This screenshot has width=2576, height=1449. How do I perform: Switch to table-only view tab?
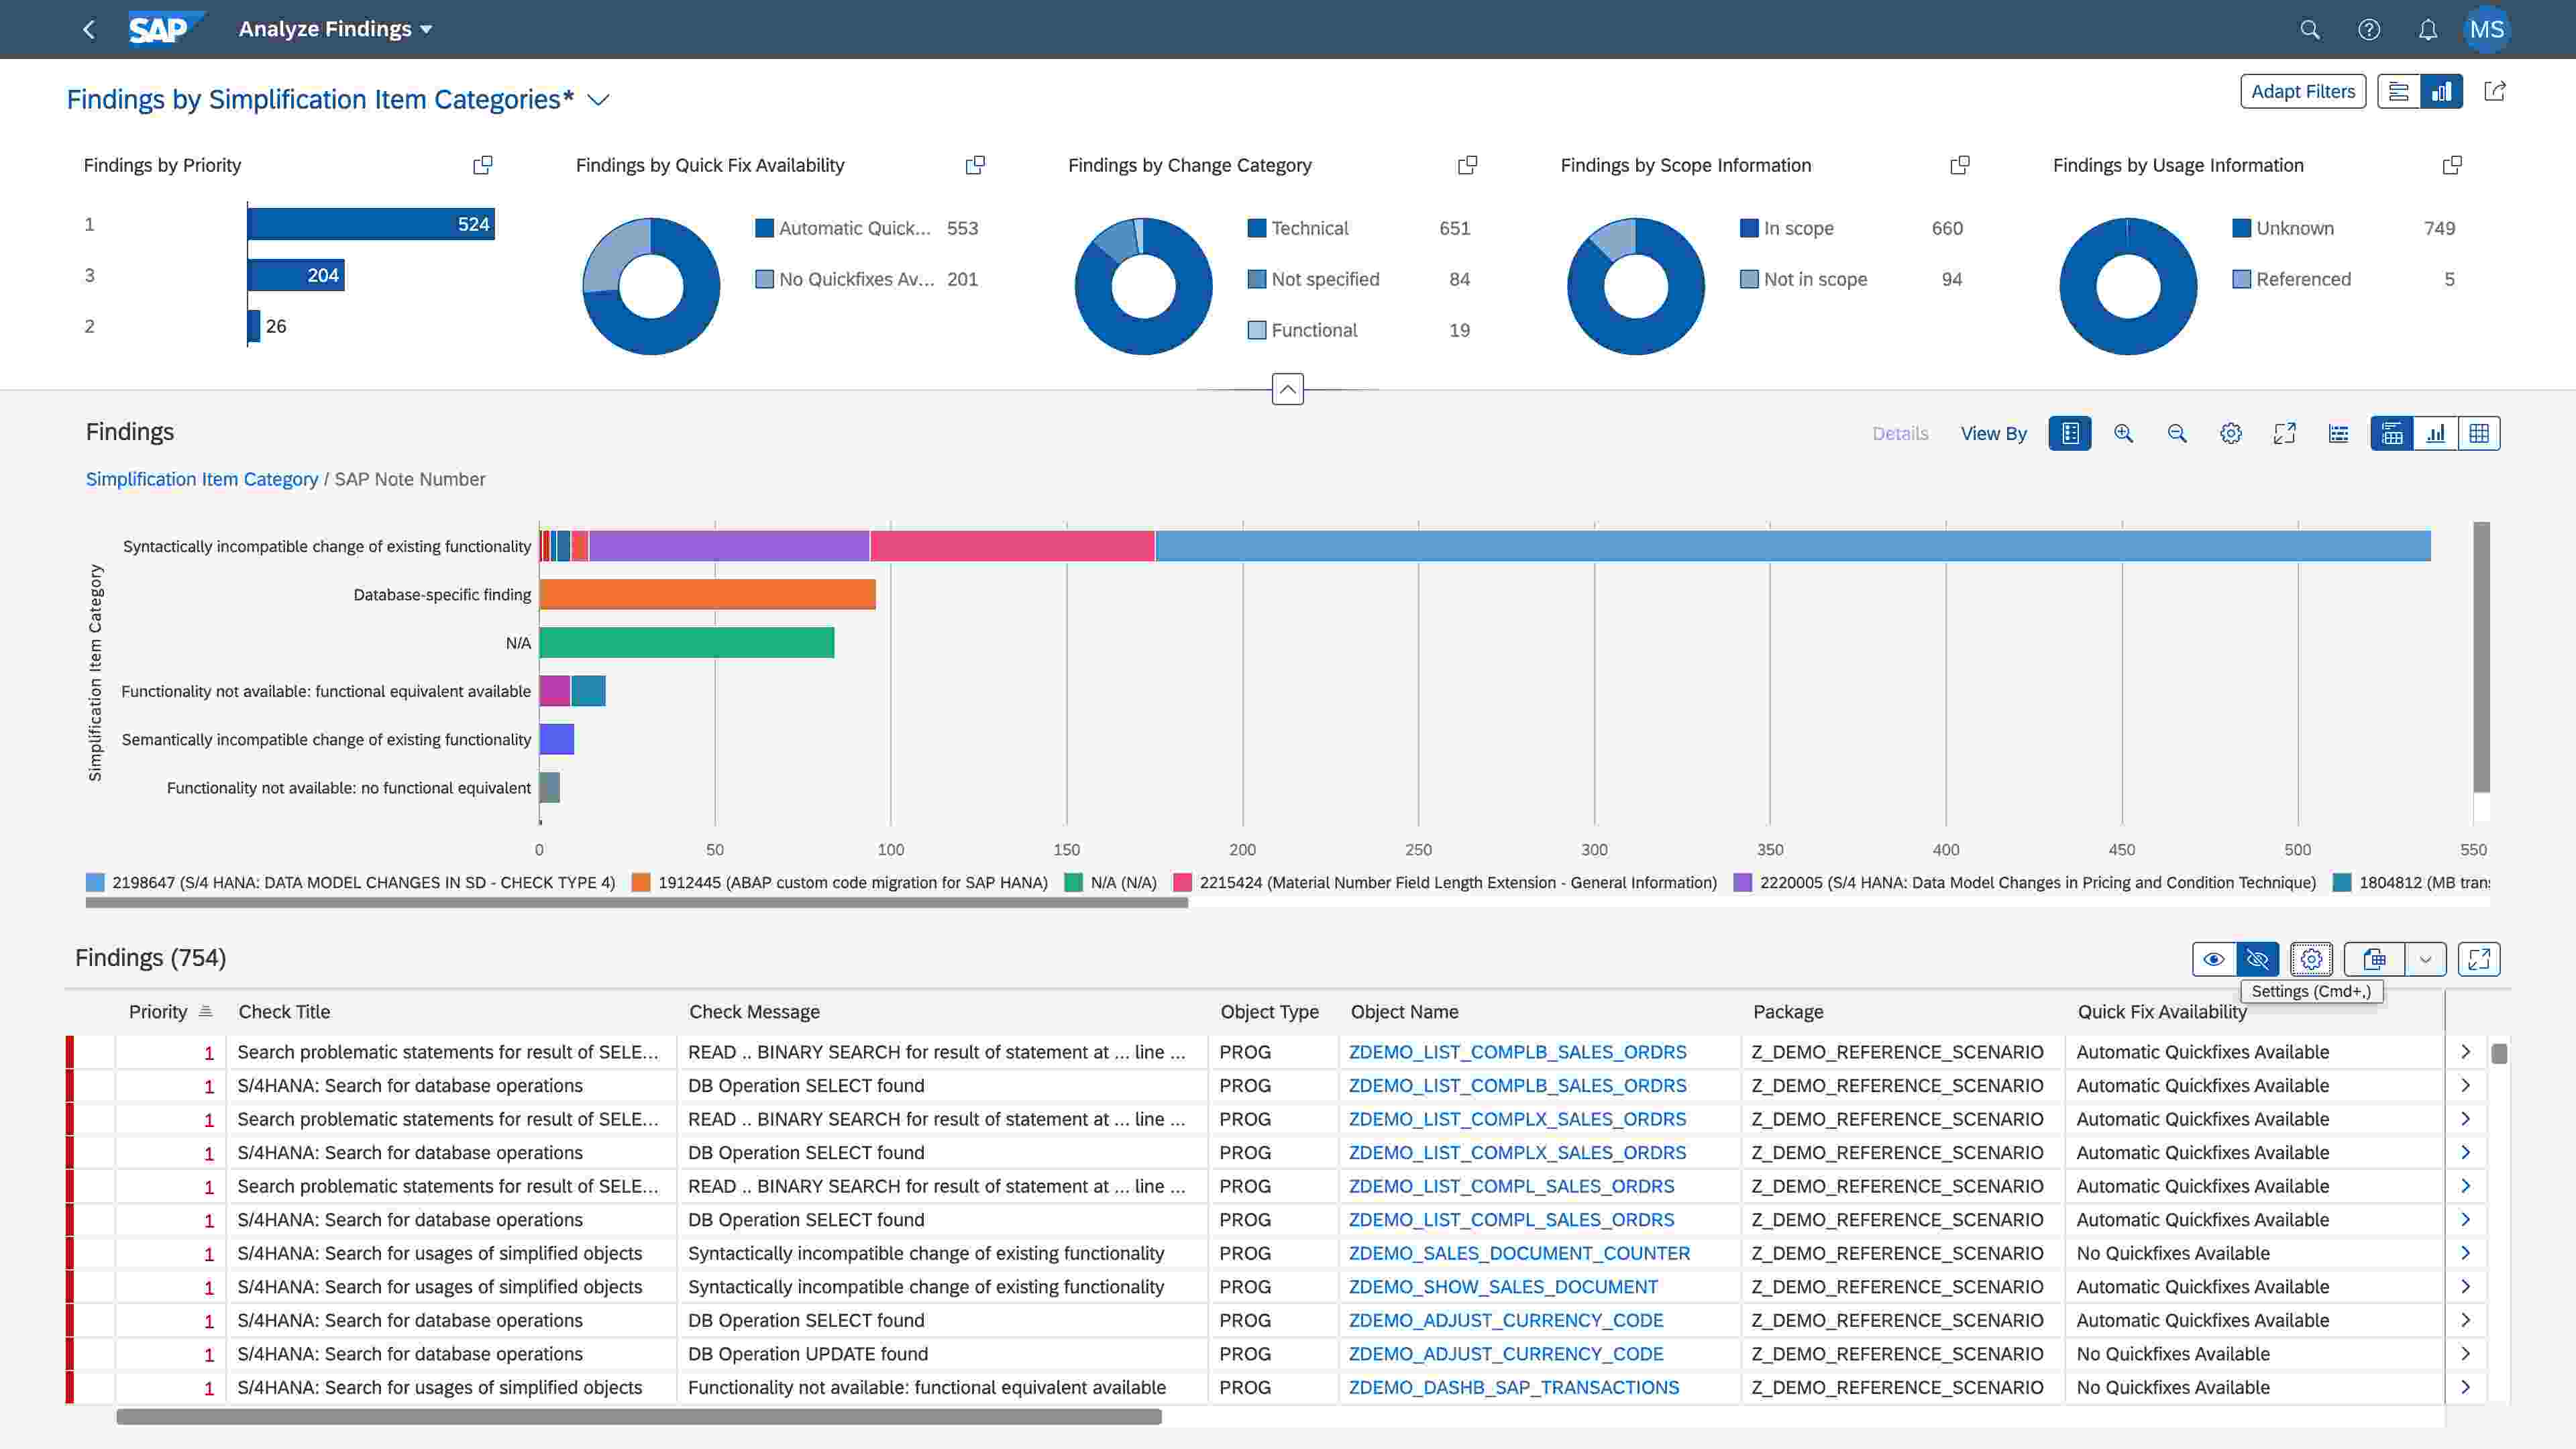tap(2479, 433)
